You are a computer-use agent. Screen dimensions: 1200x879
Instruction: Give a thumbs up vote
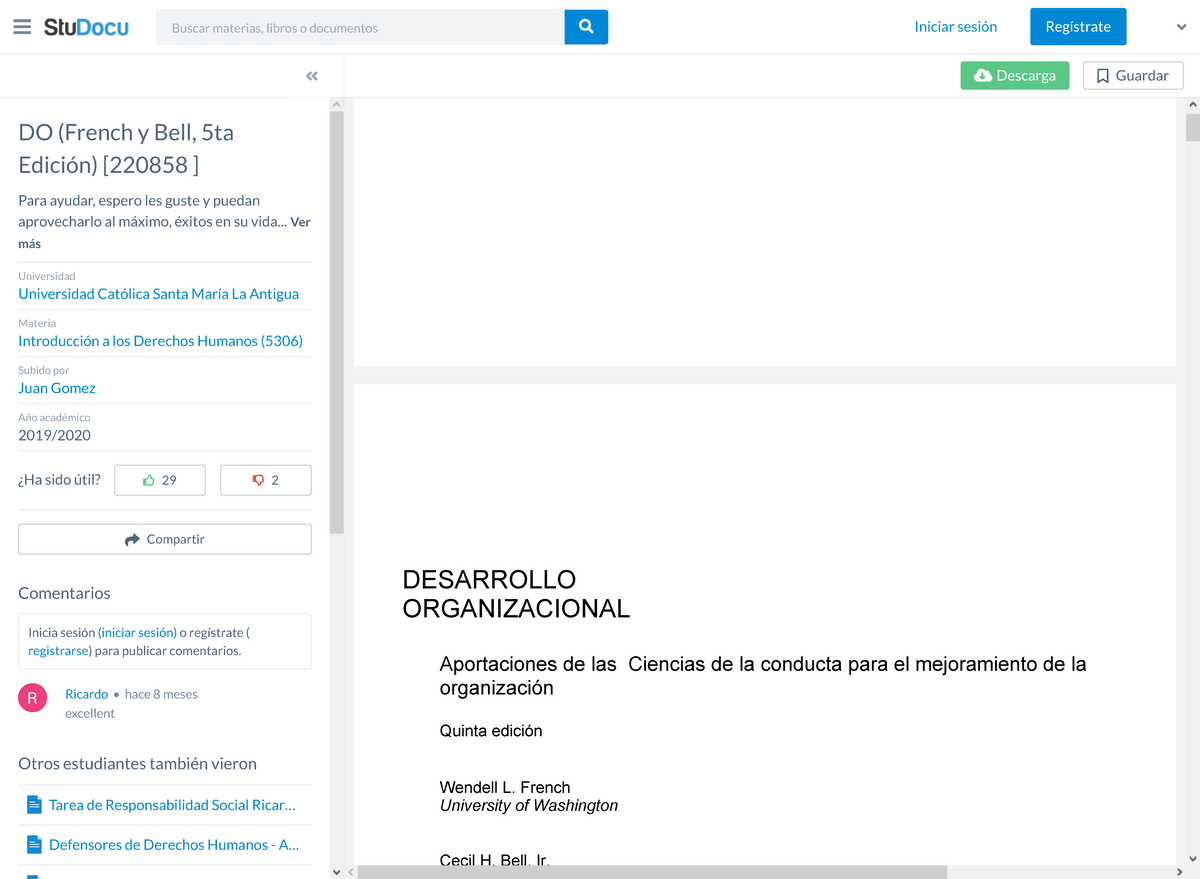[159, 480]
